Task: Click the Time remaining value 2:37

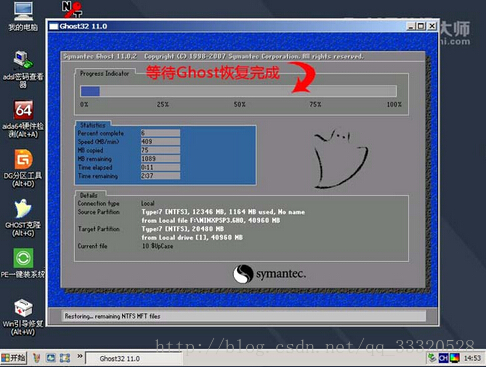Action: tap(160, 176)
